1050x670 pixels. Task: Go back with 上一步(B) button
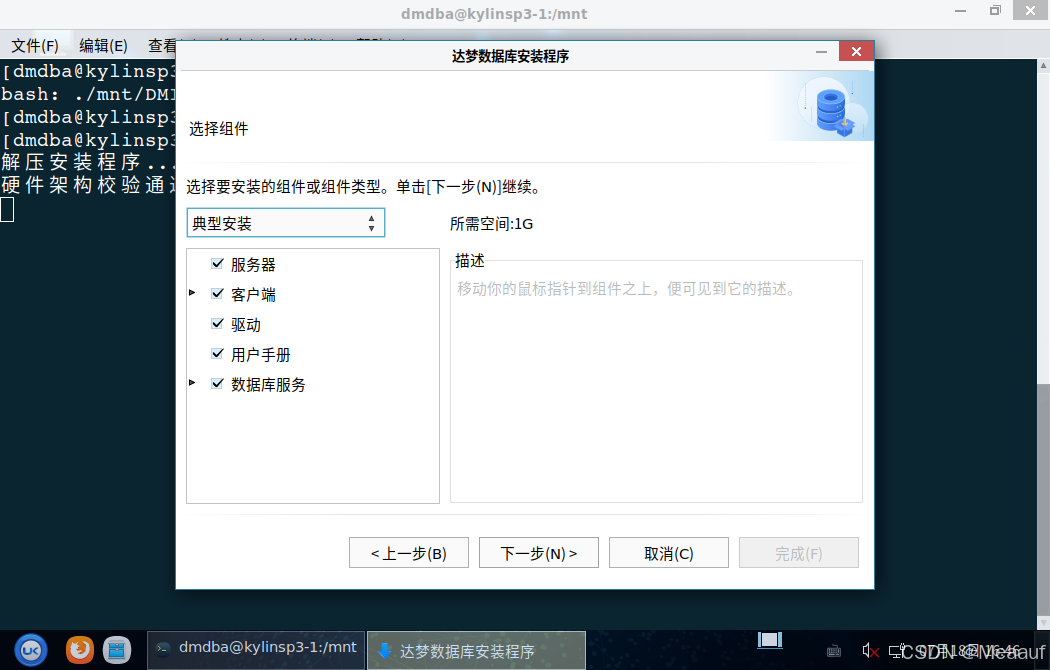click(408, 553)
